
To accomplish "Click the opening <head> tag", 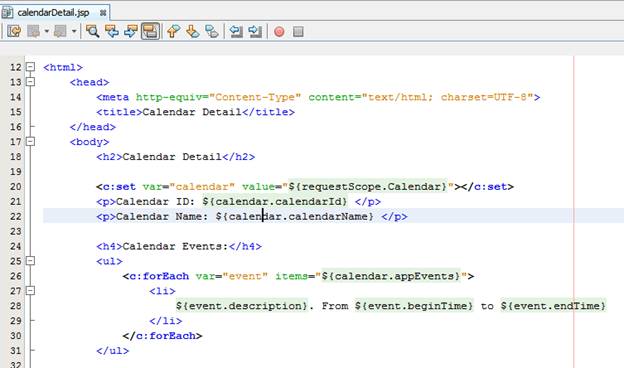I will point(89,82).
